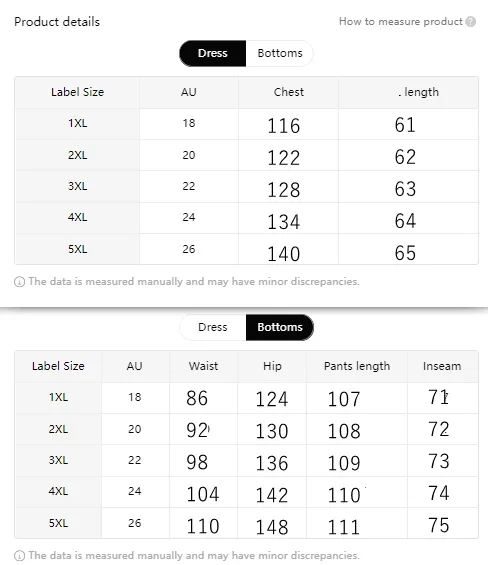Click the Product details heading
This screenshot has height=565, width=488.
(57, 22)
